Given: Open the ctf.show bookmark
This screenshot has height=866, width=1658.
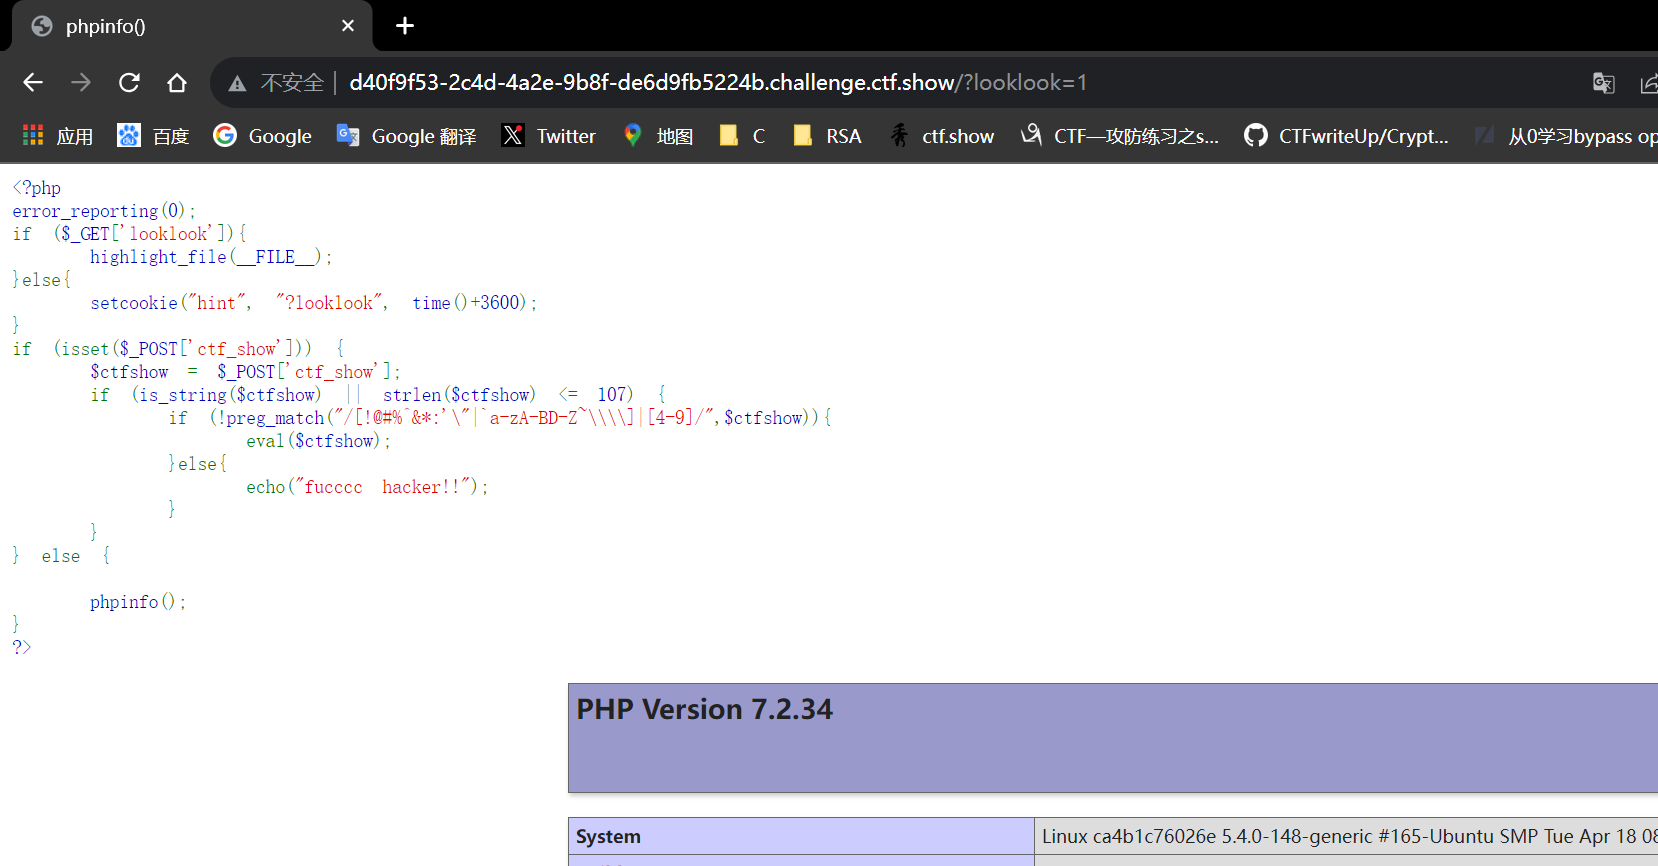Looking at the screenshot, I should 941,136.
